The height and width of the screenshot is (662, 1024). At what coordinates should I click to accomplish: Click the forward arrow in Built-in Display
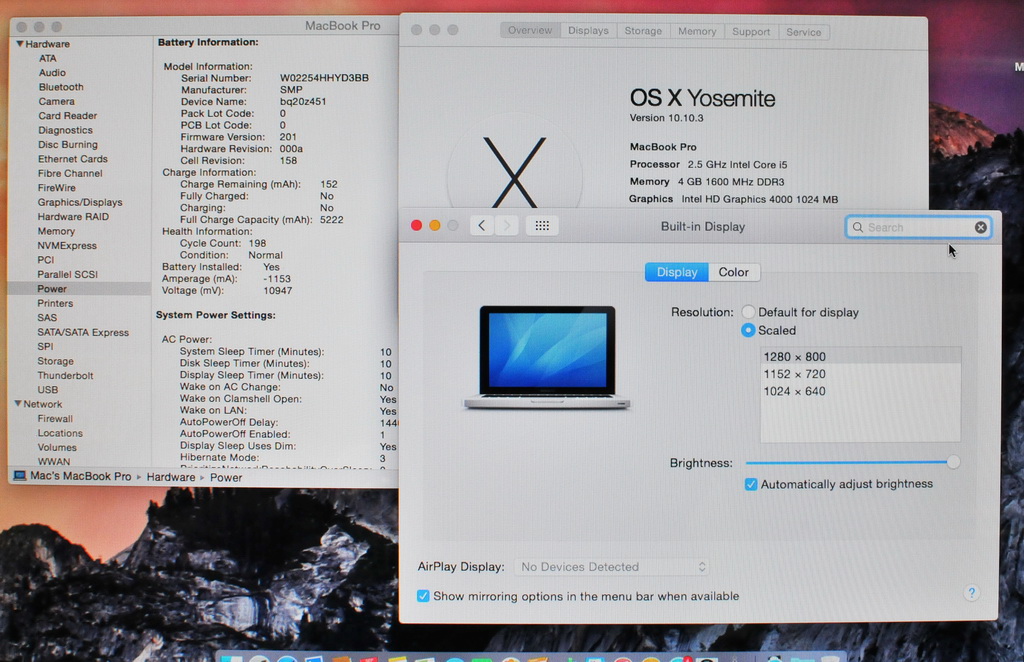[x=507, y=226]
